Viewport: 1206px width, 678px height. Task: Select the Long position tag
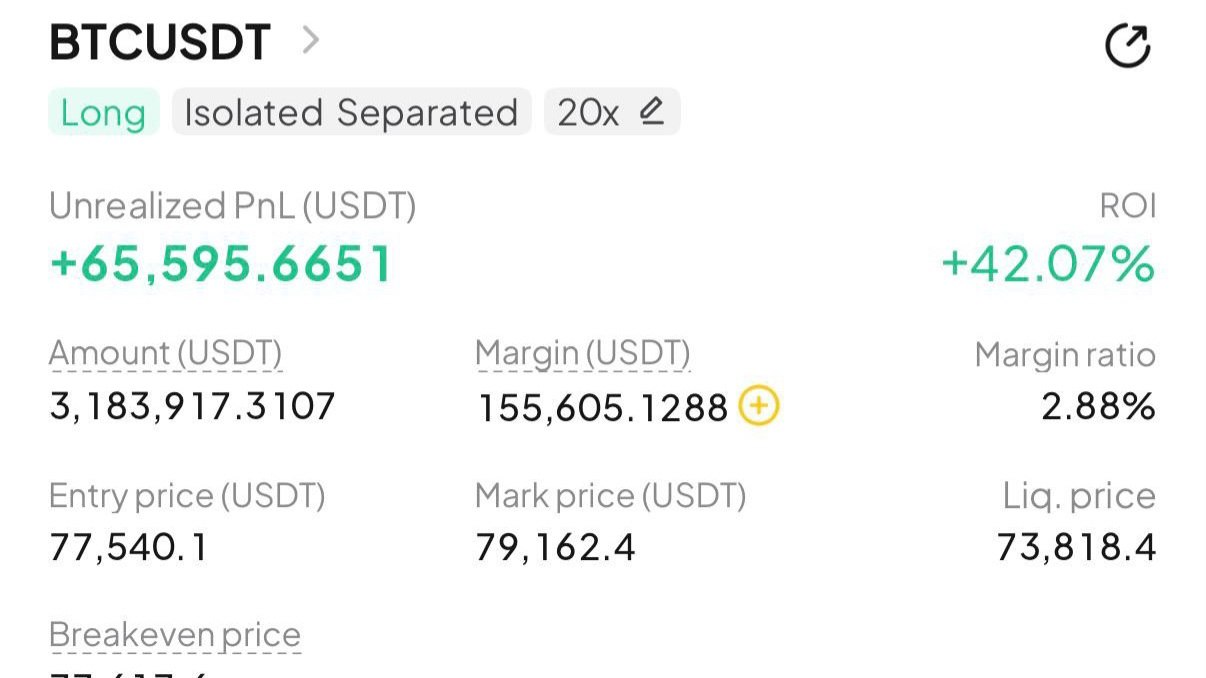click(103, 112)
